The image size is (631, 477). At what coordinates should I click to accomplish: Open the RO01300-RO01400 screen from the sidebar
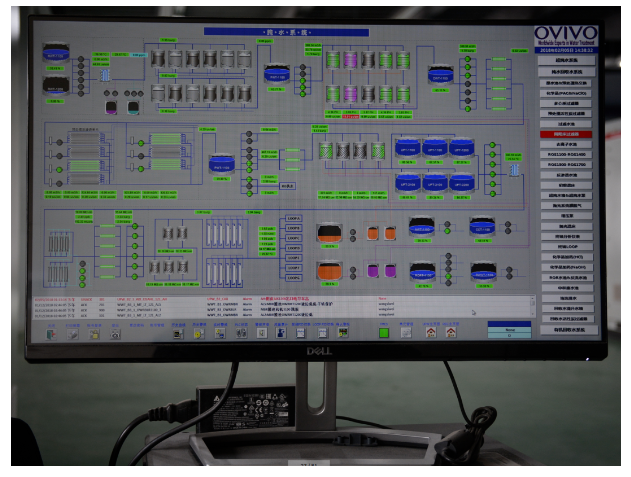(566, 154)
